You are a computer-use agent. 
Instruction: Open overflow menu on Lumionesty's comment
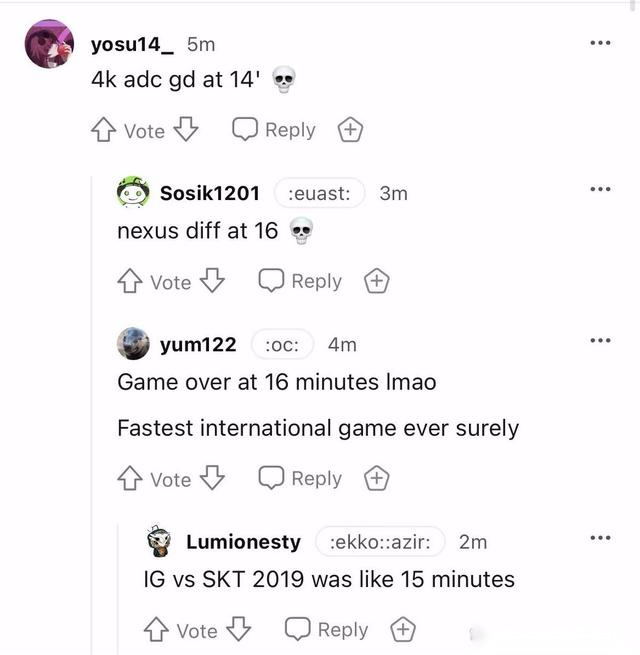(600, 539)
